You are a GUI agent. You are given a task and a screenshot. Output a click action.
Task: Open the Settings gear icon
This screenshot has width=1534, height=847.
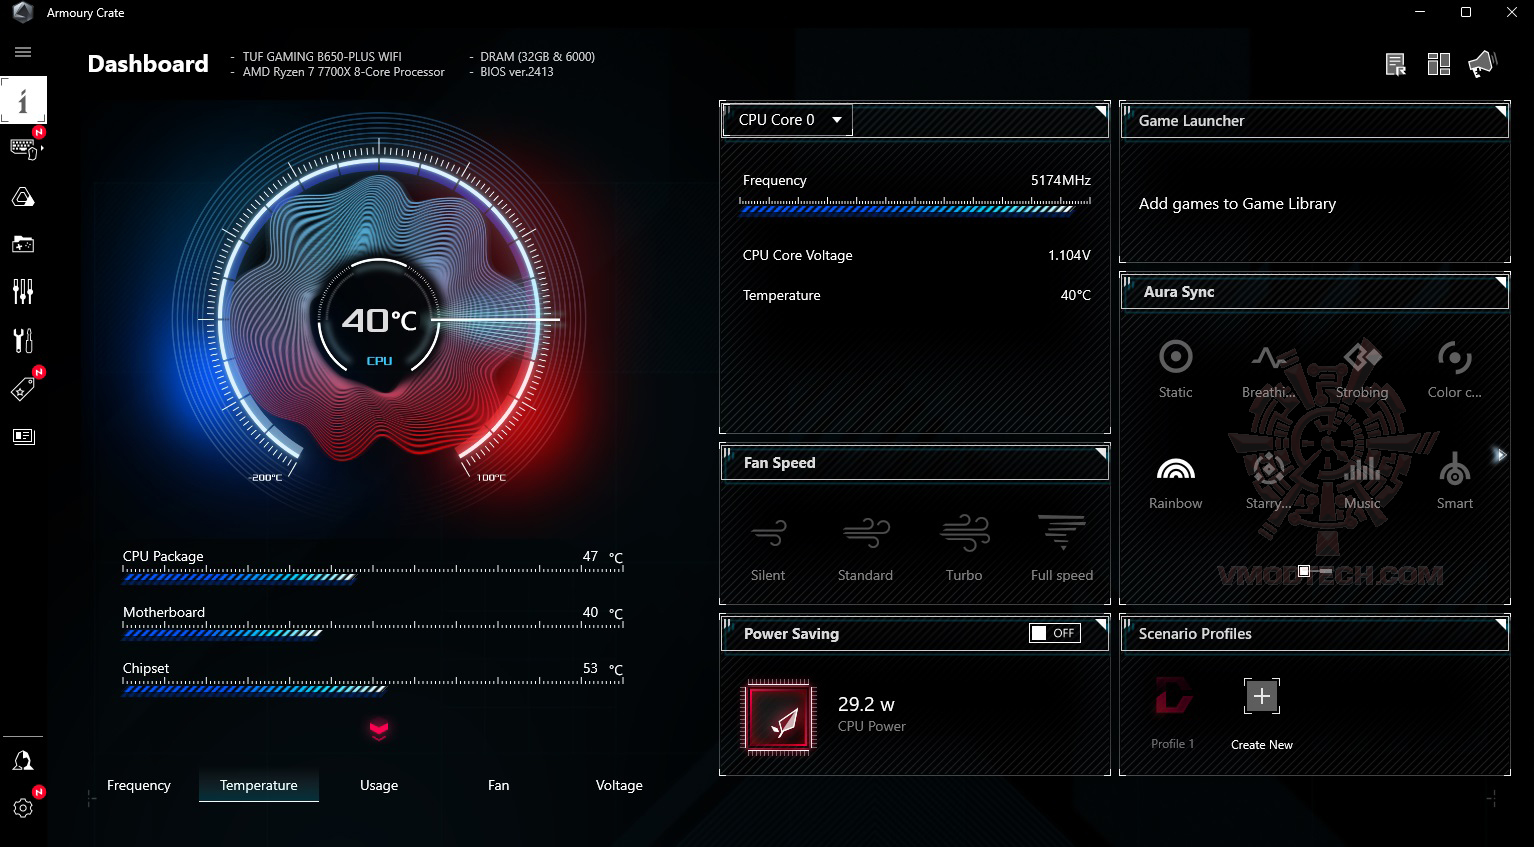click(23, 808)
